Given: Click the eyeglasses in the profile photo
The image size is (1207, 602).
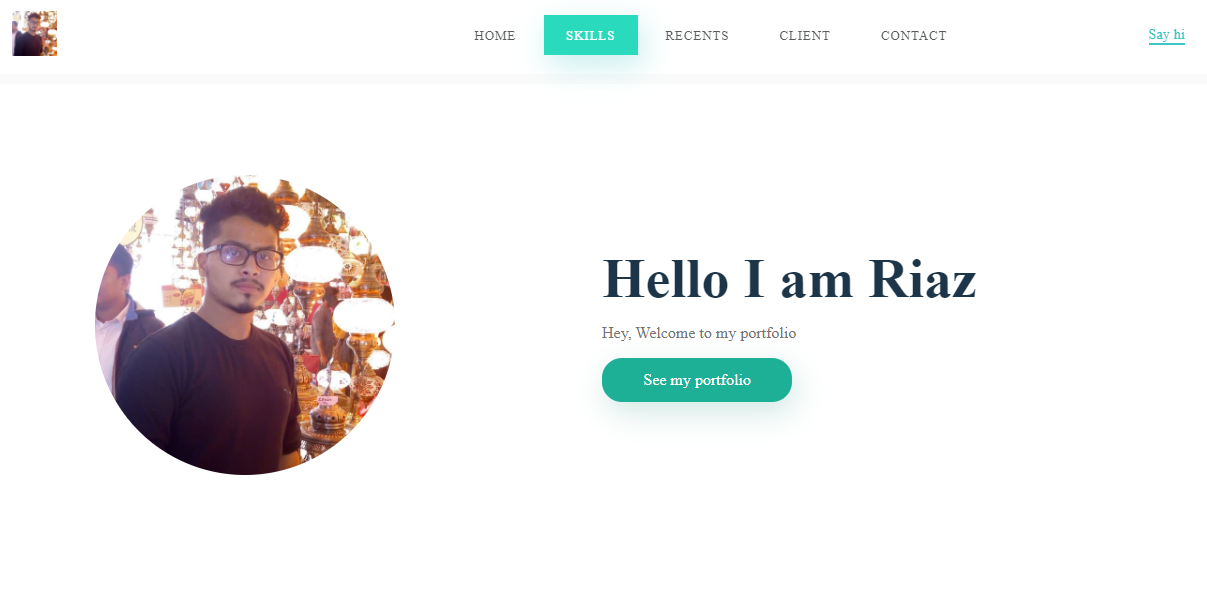Looking at the screenshot, I should (243, 256).
